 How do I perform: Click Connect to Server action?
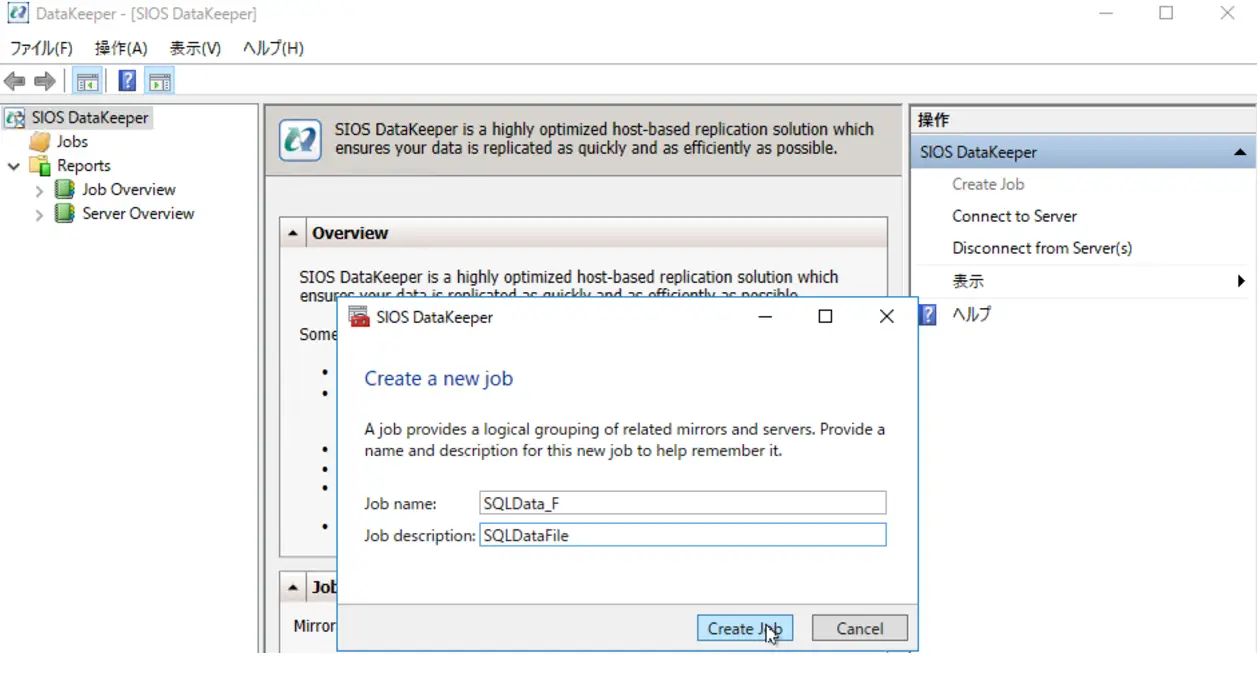[1014, 217]
